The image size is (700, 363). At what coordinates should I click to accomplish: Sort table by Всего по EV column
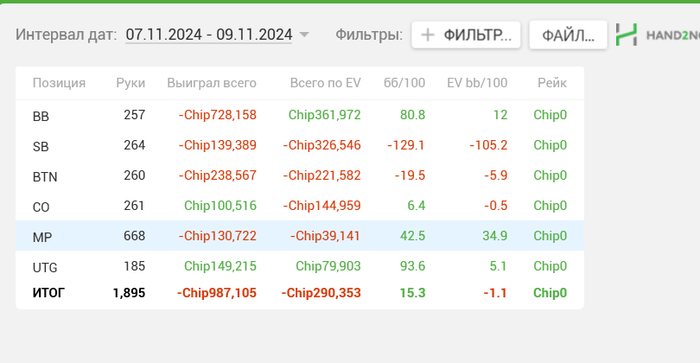pyautogui.click(x=325, y=83)
